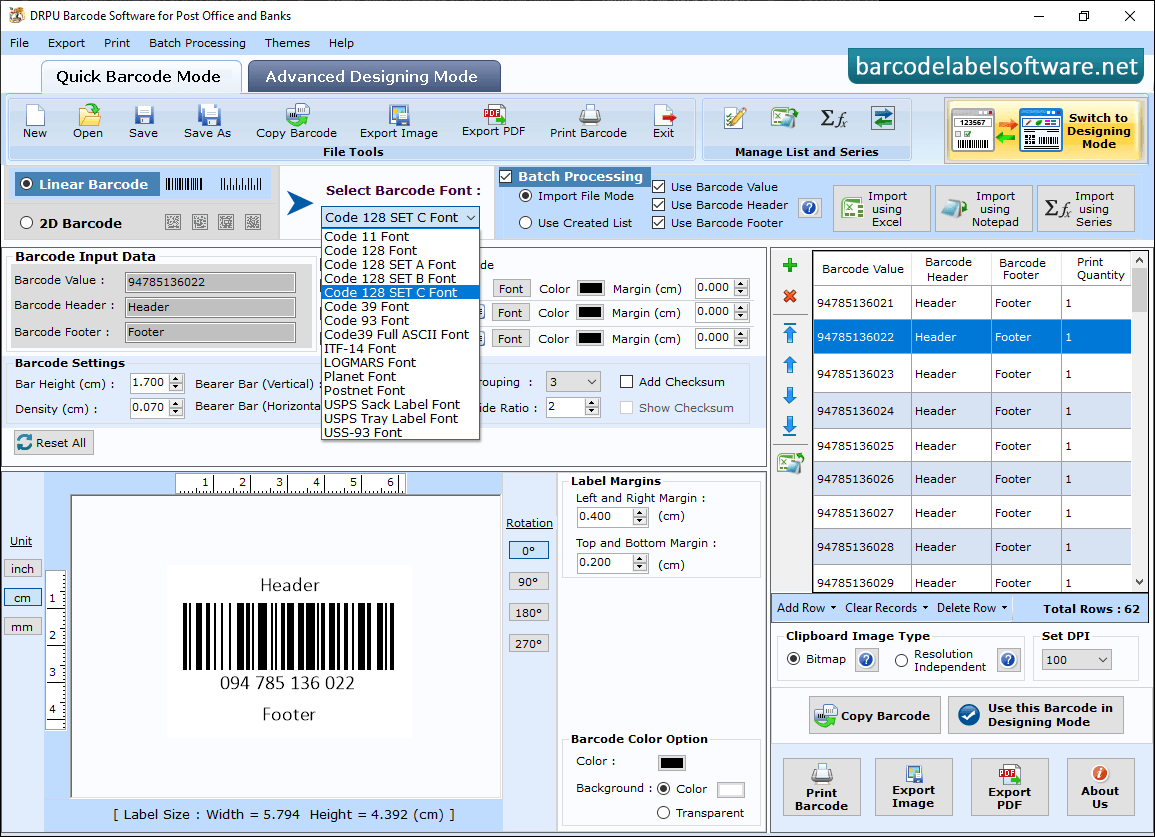This screenshot has width=1155, height=837.
Task: Click Excel export icon beside table
Action: point(790,463)
